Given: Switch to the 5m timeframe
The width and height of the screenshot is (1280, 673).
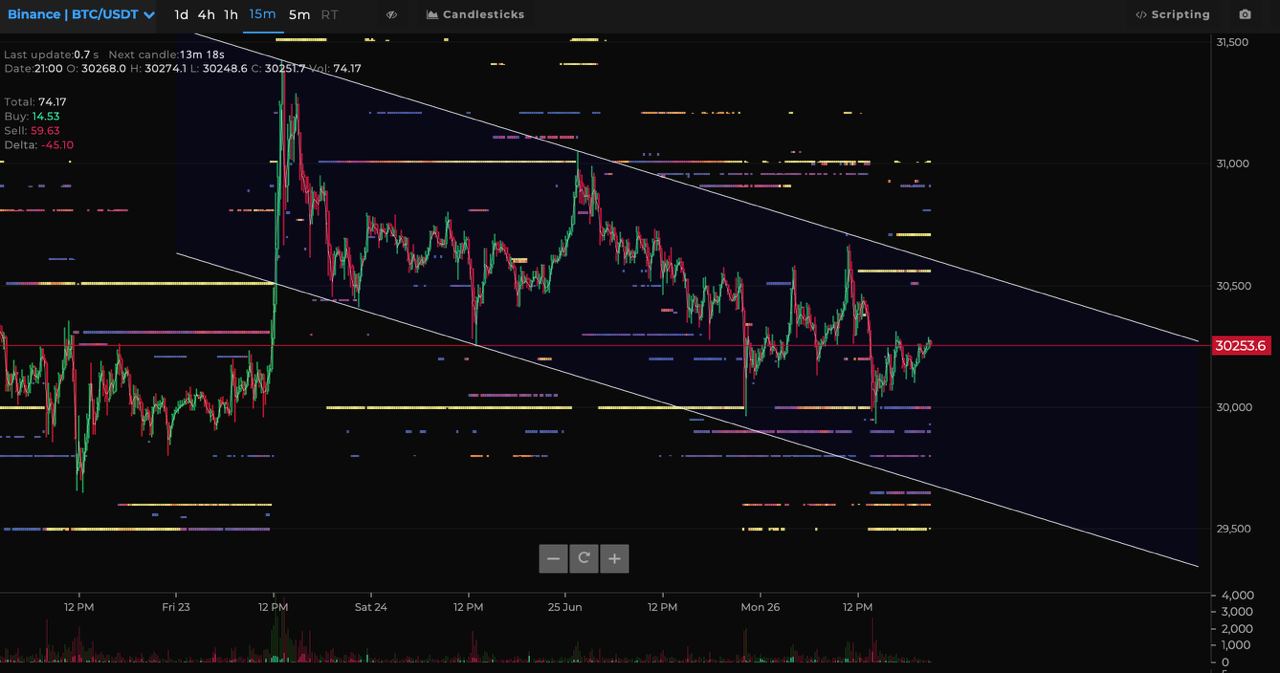Looking at the screenshot, I should click(x=299, y=14).
